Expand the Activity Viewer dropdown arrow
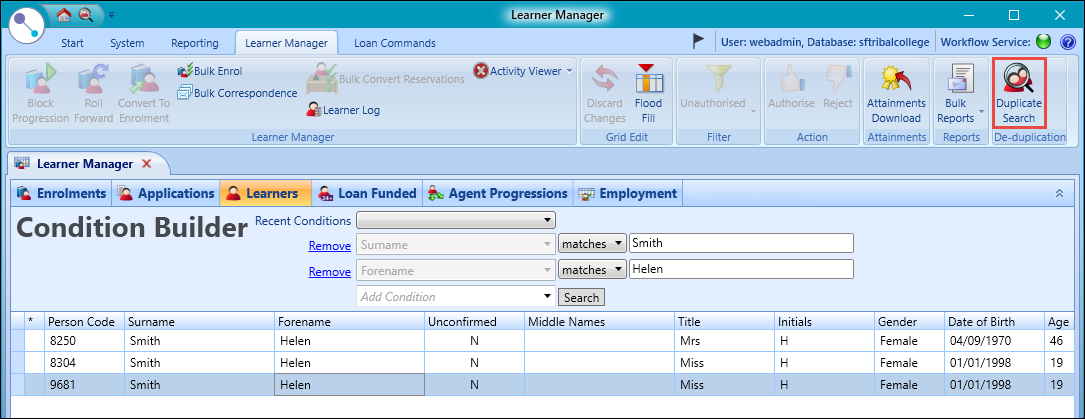Image resolution: width=1085 pixels, height=419 pixels. pyautogui.click(x=569, y=71)
